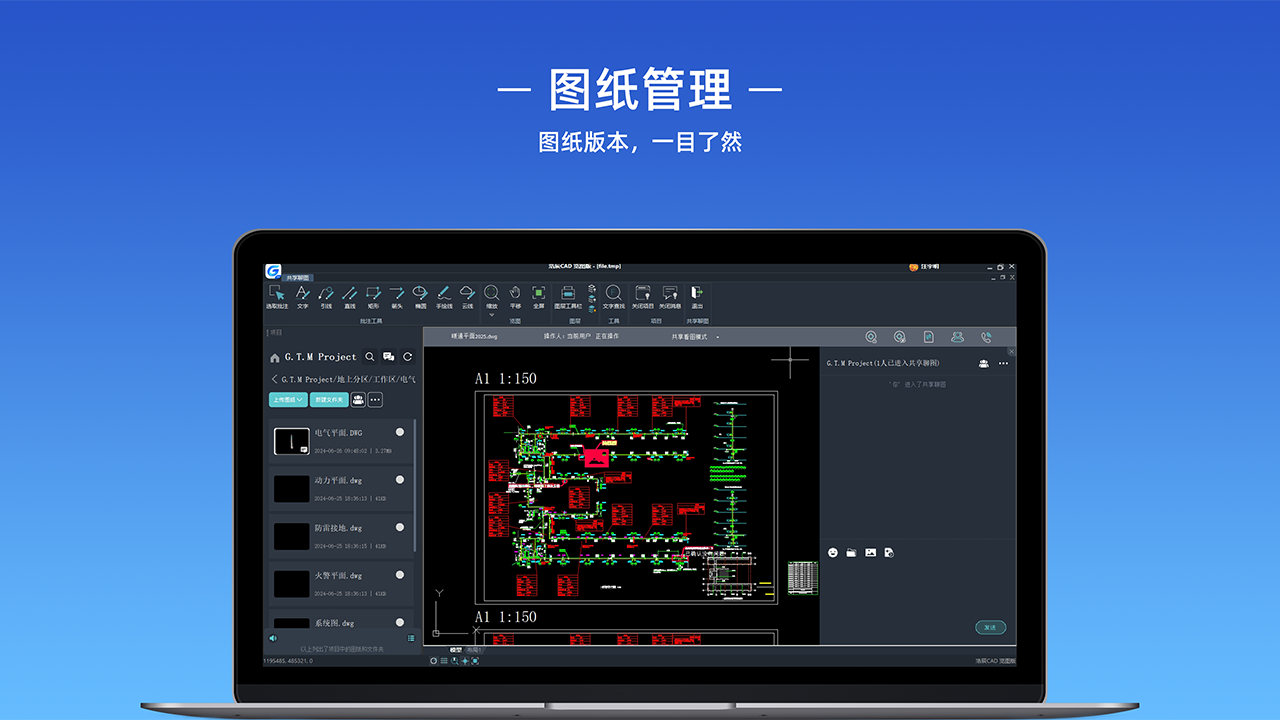Select the 文字 (text) annotation tool

click(302, 295)
